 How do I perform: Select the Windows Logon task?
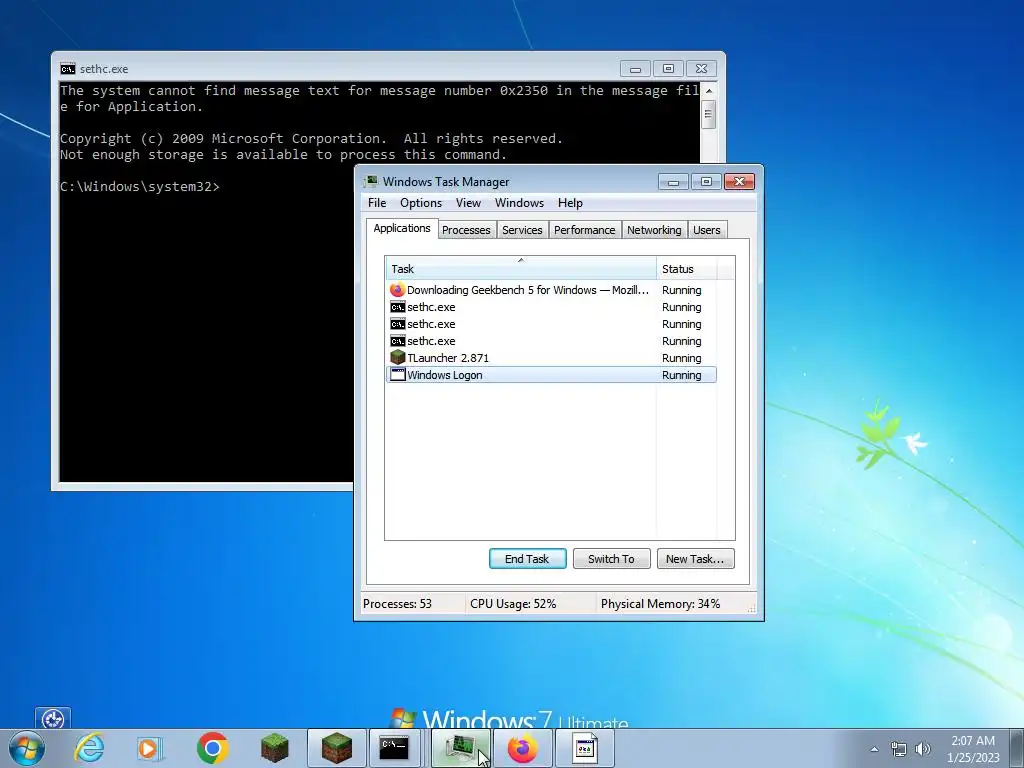[551, 375]
